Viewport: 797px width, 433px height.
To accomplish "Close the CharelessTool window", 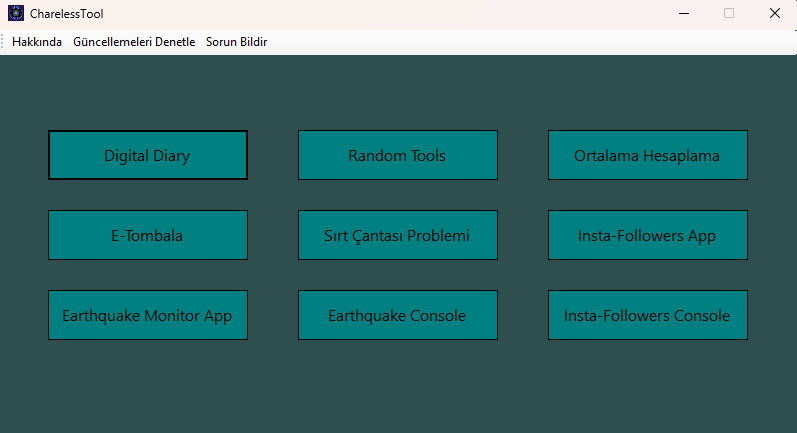I will 774,14.
